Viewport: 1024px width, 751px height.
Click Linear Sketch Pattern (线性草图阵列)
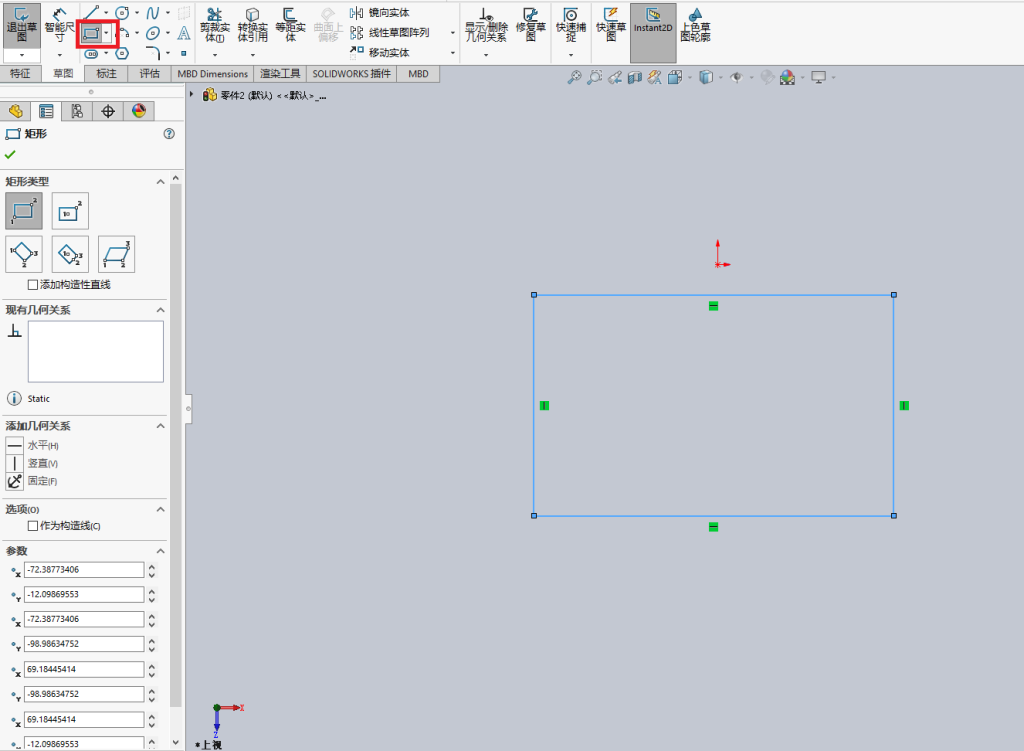pos(390,33)
